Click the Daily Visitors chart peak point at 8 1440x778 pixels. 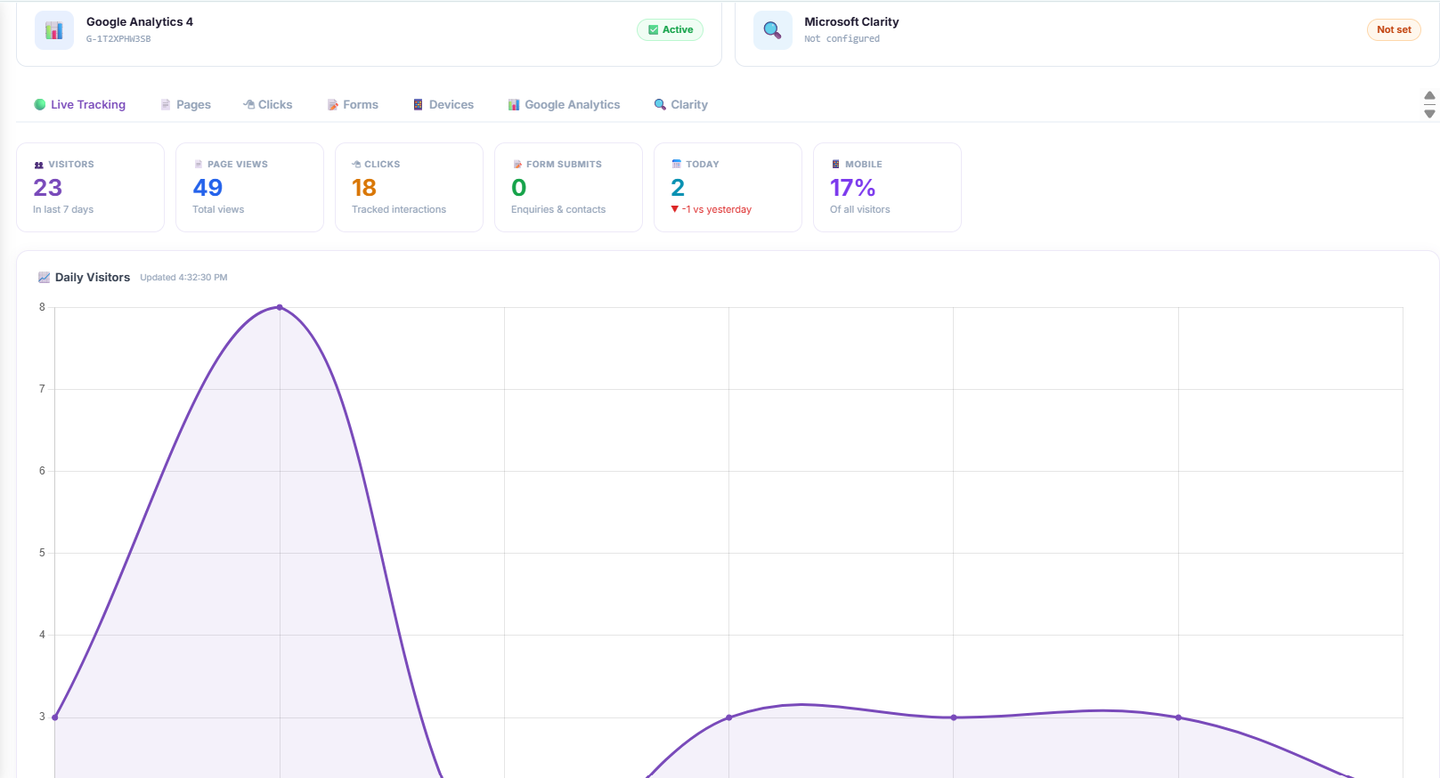[279, 307]
